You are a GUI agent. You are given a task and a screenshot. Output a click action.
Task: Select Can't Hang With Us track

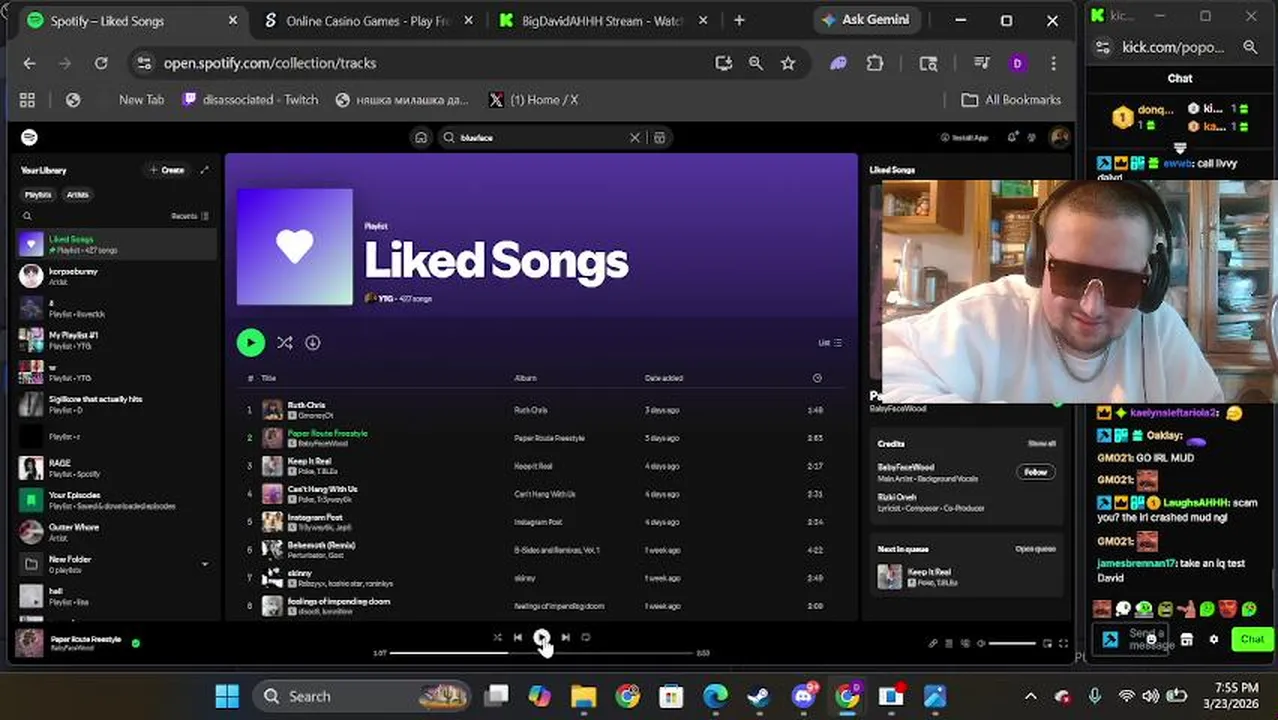tap(541, 494)
